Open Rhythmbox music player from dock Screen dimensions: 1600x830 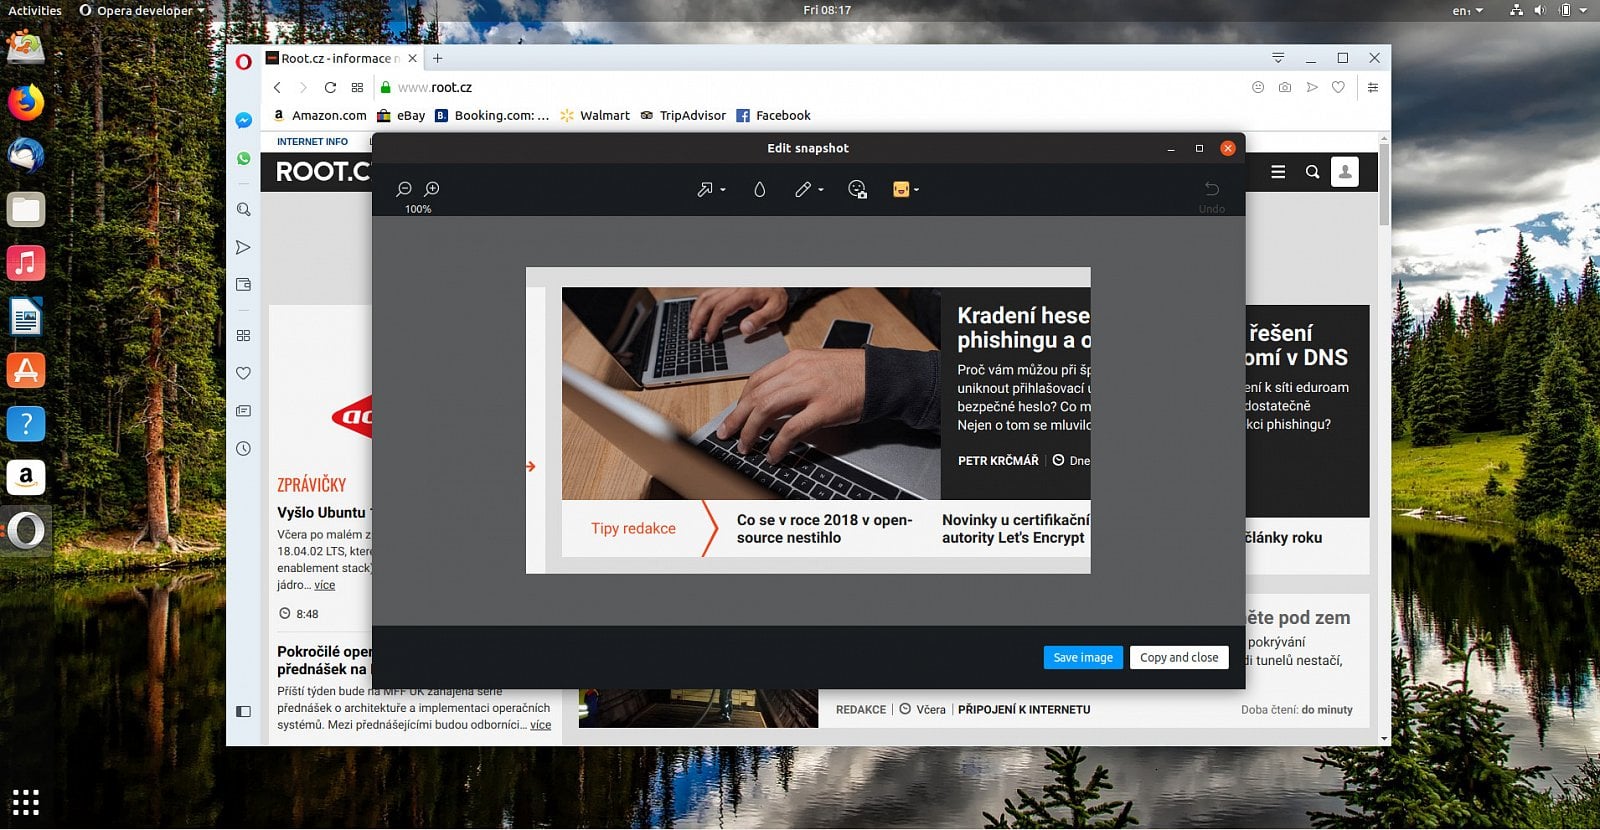tap(26, 263)
